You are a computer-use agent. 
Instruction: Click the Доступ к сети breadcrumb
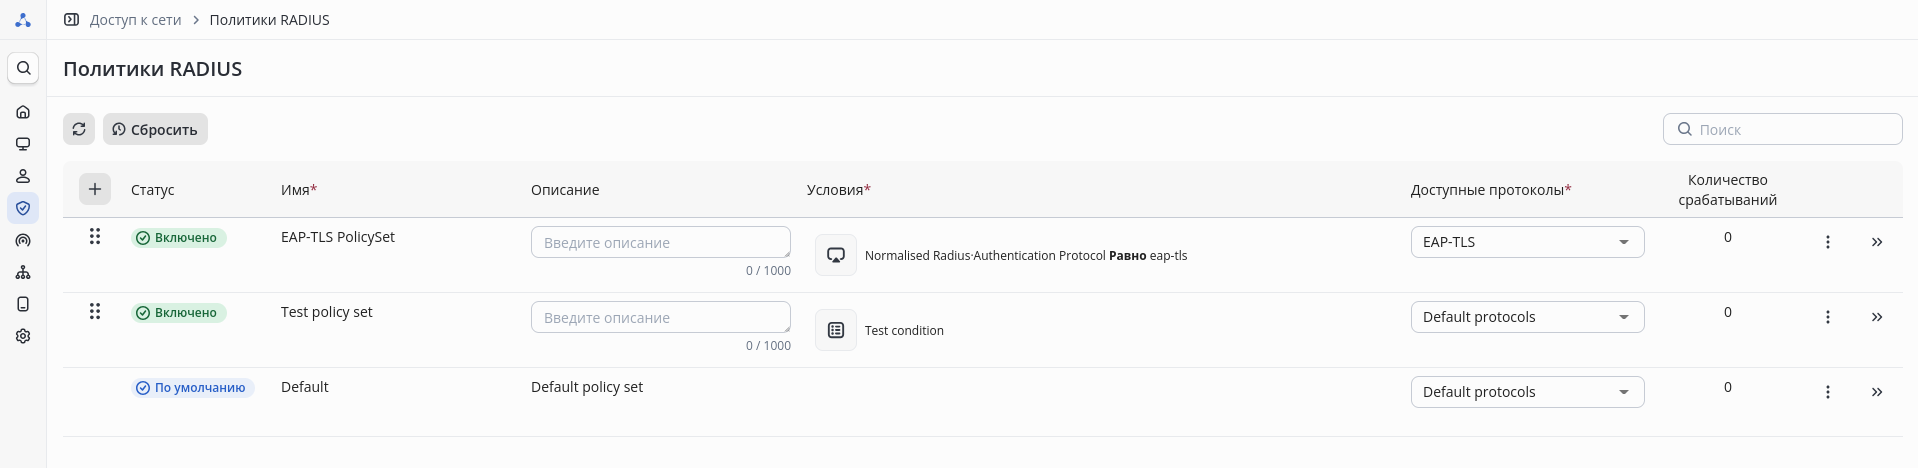point(135,20)
